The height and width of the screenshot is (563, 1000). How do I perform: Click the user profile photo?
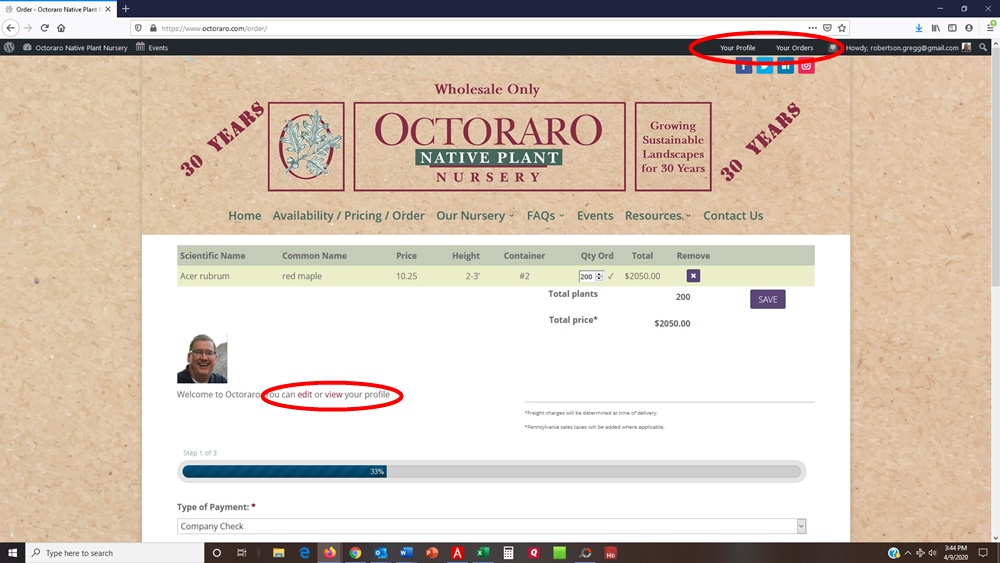coord(202,358)
